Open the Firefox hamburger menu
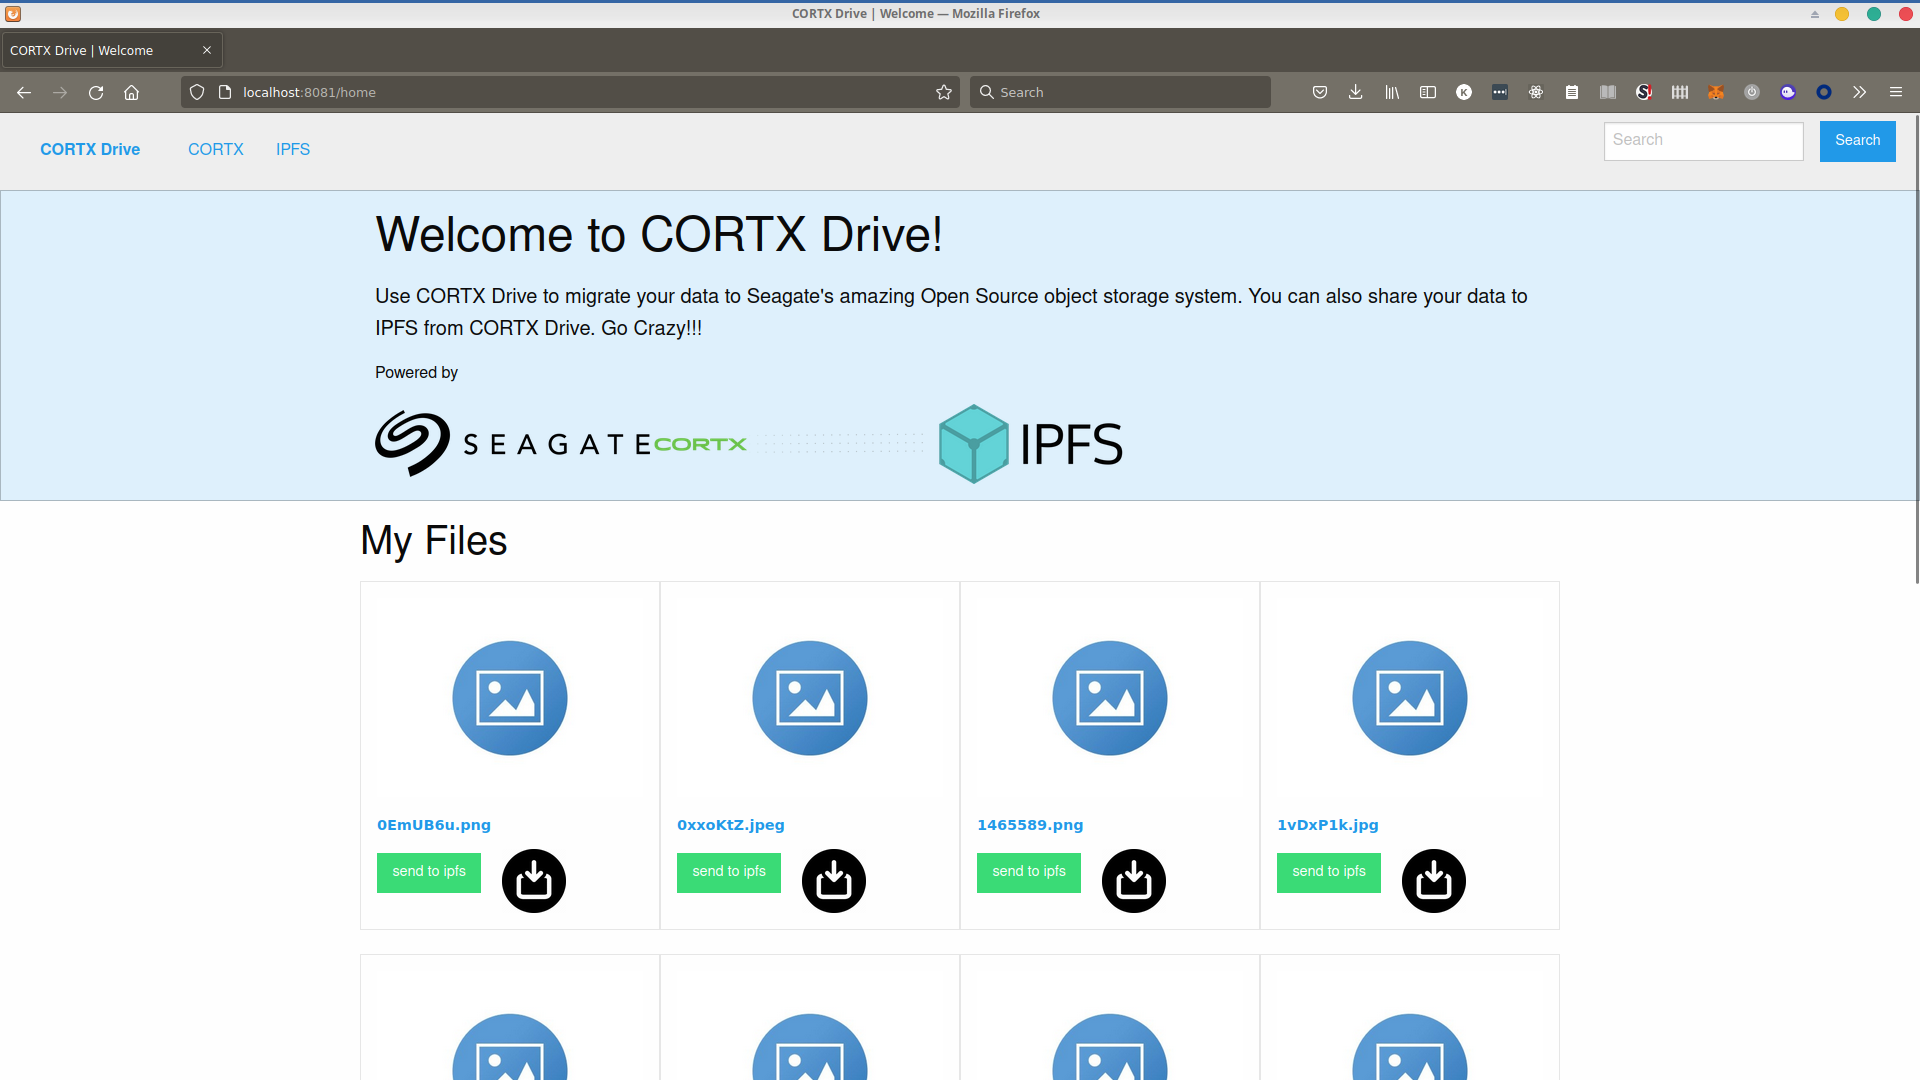 click(x=1895, y=92)
